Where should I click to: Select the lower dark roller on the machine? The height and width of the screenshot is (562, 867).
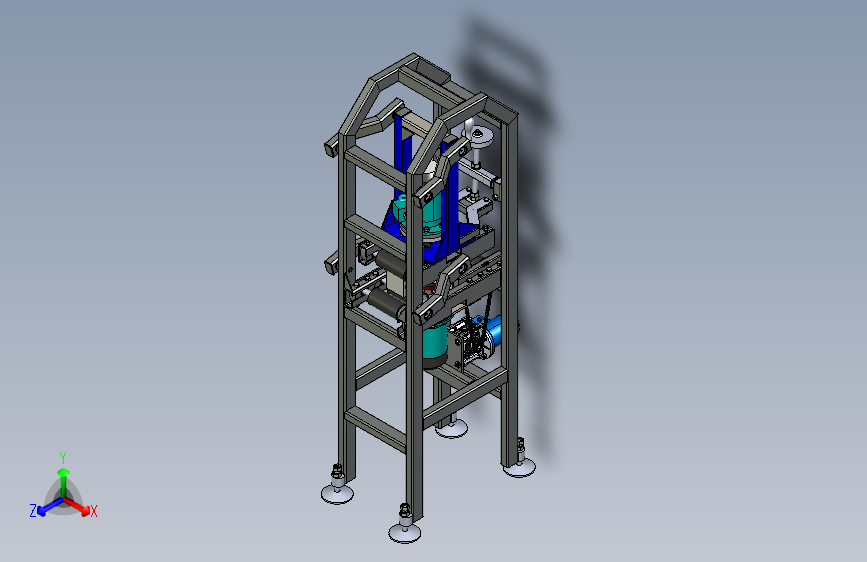click(x=385, y=304)
